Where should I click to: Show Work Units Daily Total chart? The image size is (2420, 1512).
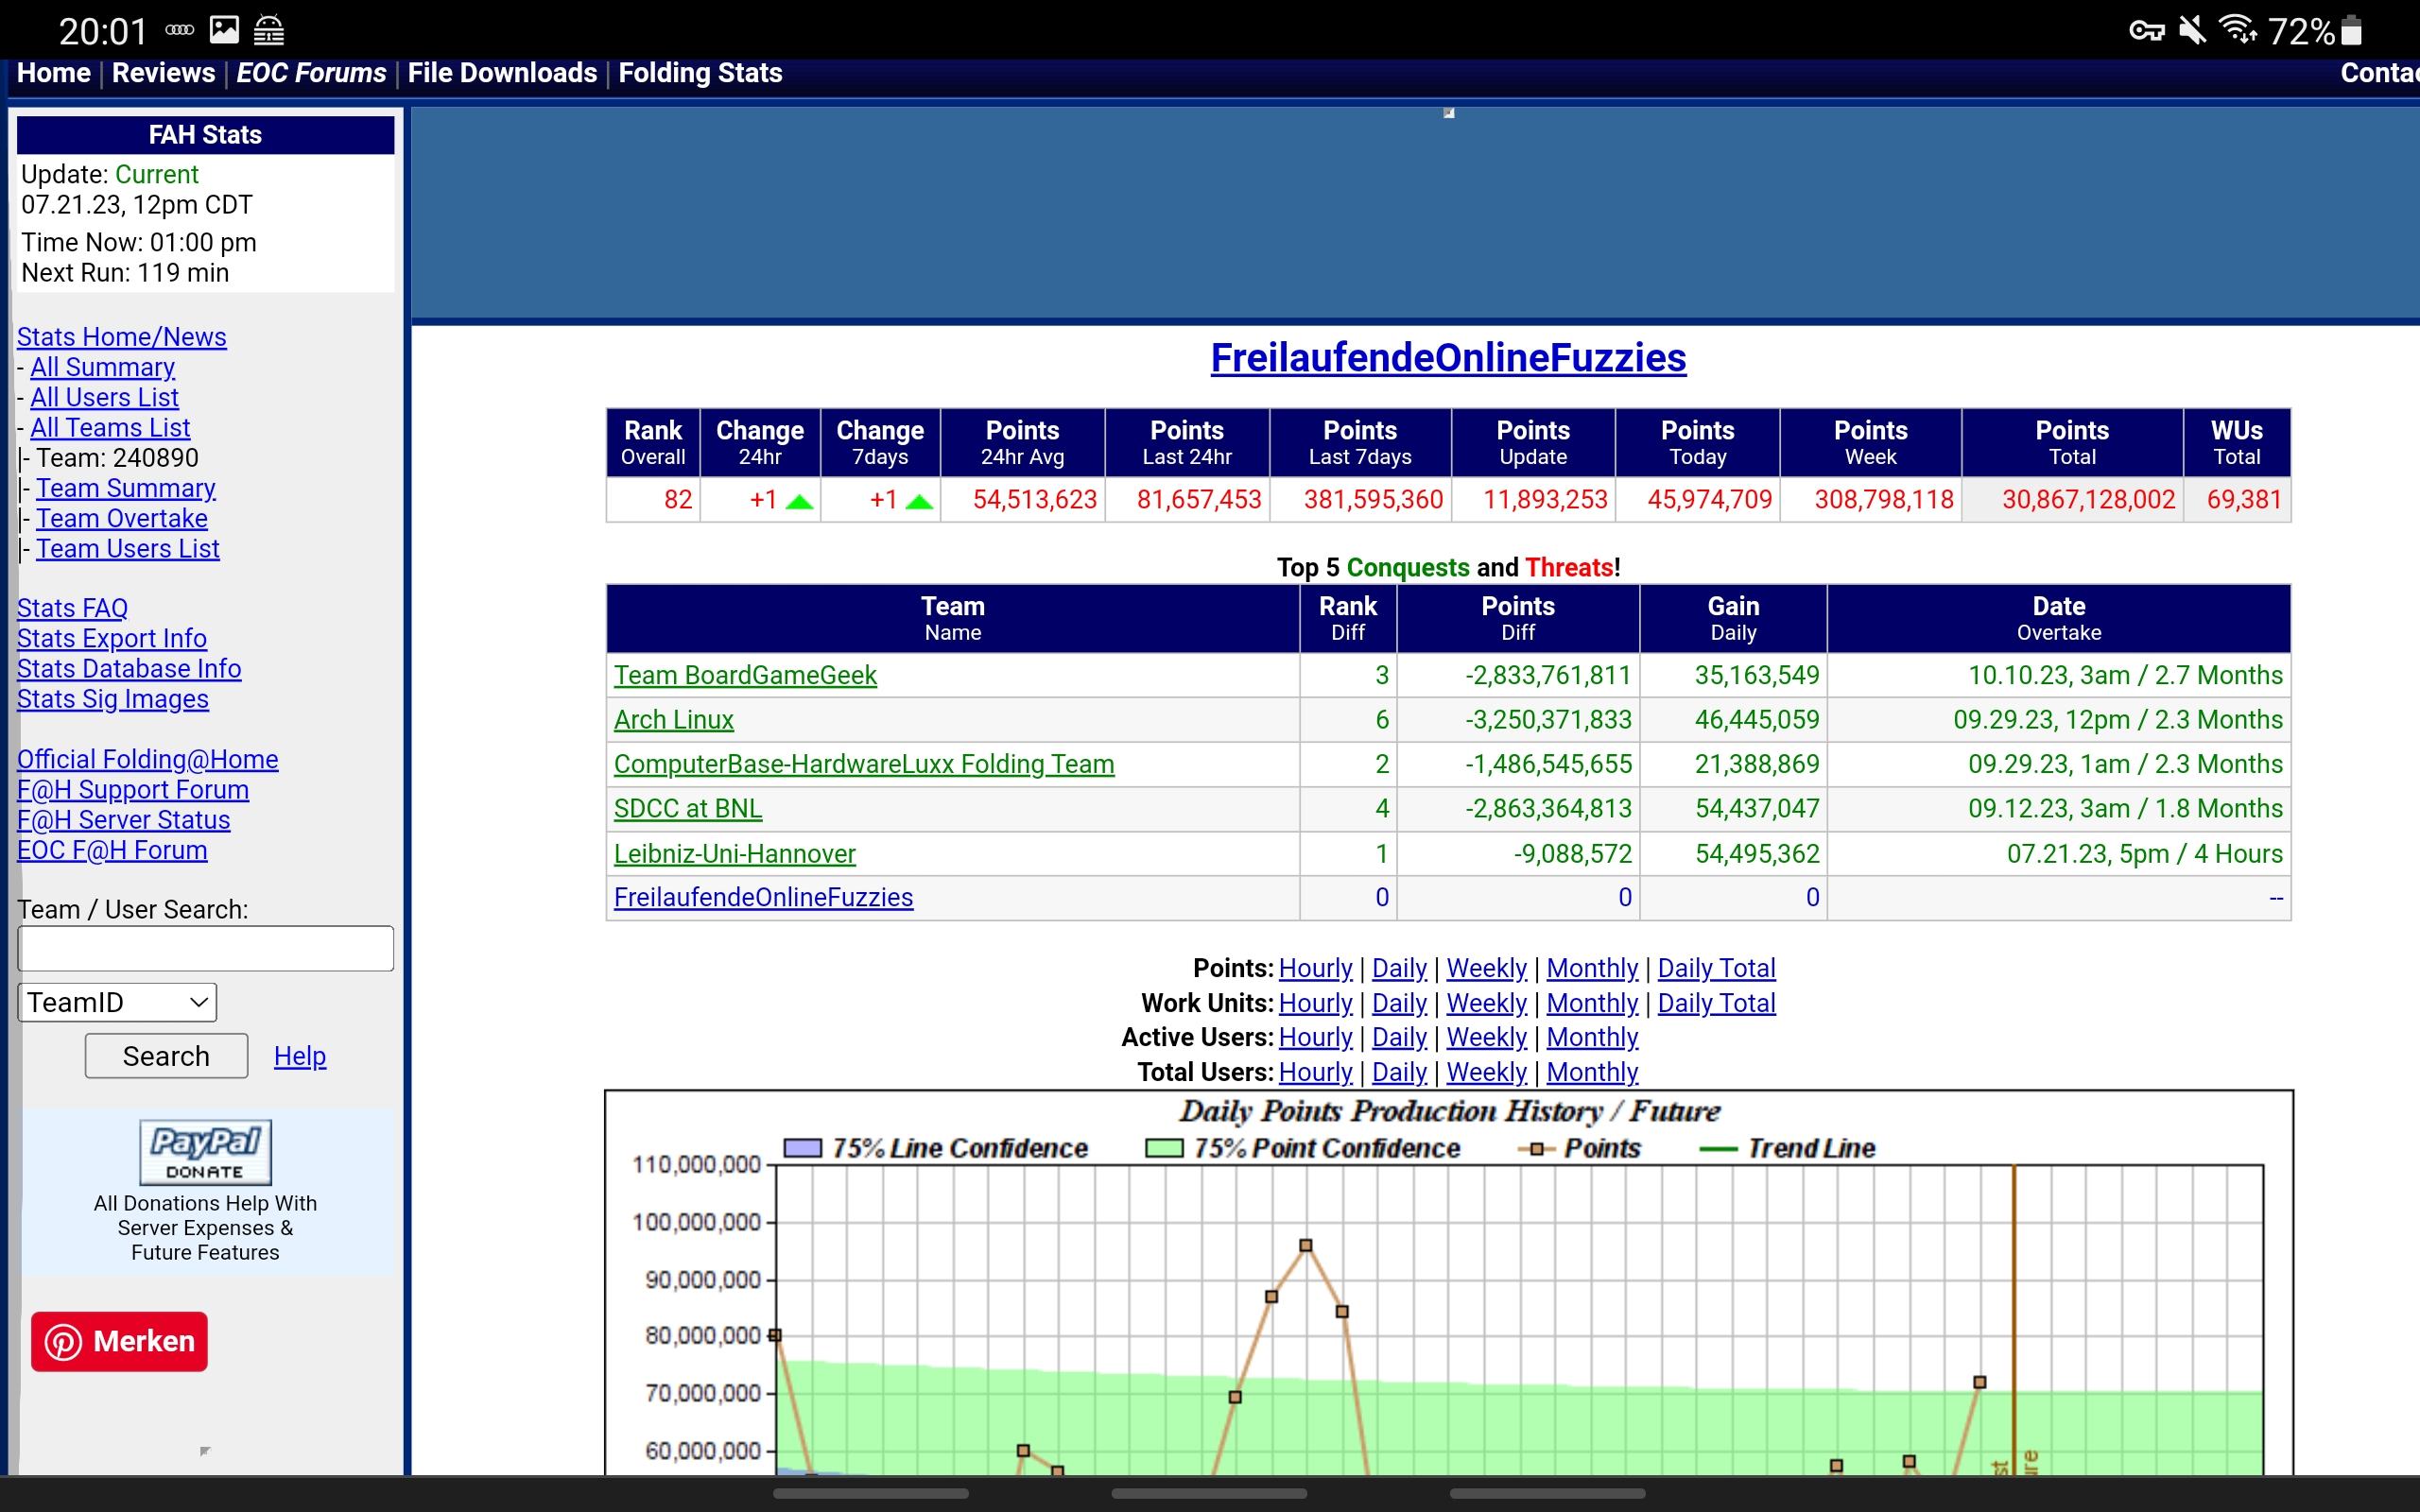[x=1716, y=1003]
